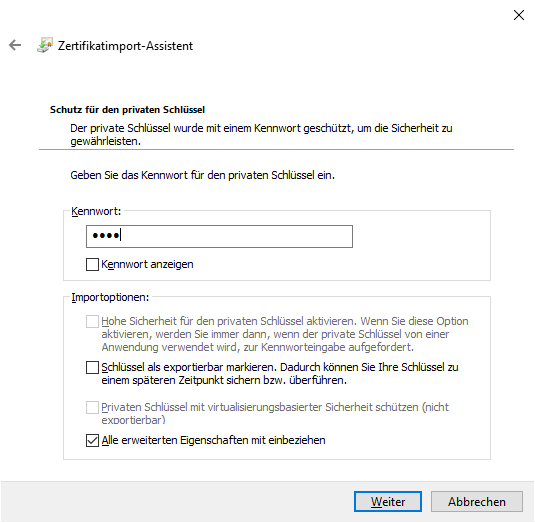Click the 'Anwendung verwendet wird' greyed label line
The image size is (535, 523).
pyautogui.click(x=258, y=347)
